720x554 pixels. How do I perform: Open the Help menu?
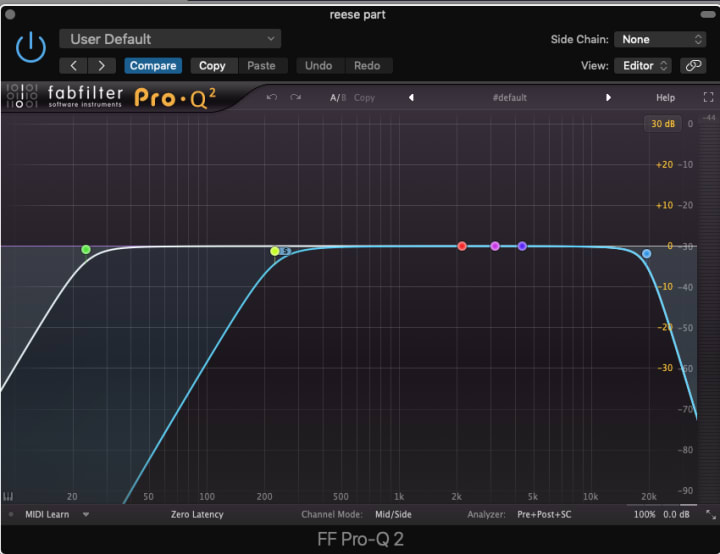(x=665, y=98)
